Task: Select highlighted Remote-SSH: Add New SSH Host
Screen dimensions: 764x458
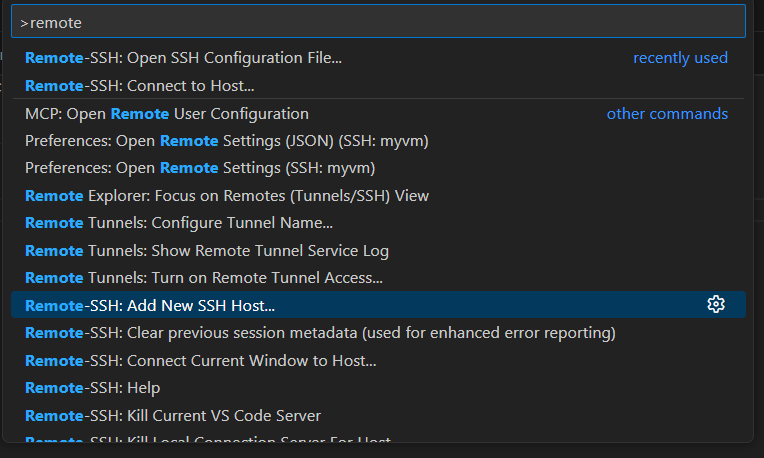Action: (x=150, y=305)
